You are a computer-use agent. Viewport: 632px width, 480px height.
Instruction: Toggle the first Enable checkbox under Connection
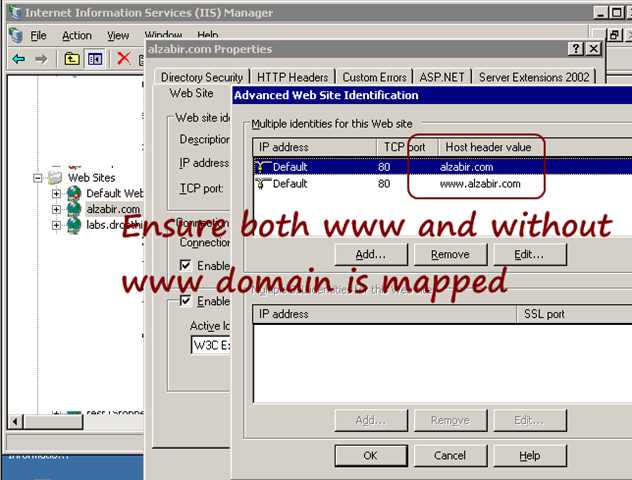(185, 265)
